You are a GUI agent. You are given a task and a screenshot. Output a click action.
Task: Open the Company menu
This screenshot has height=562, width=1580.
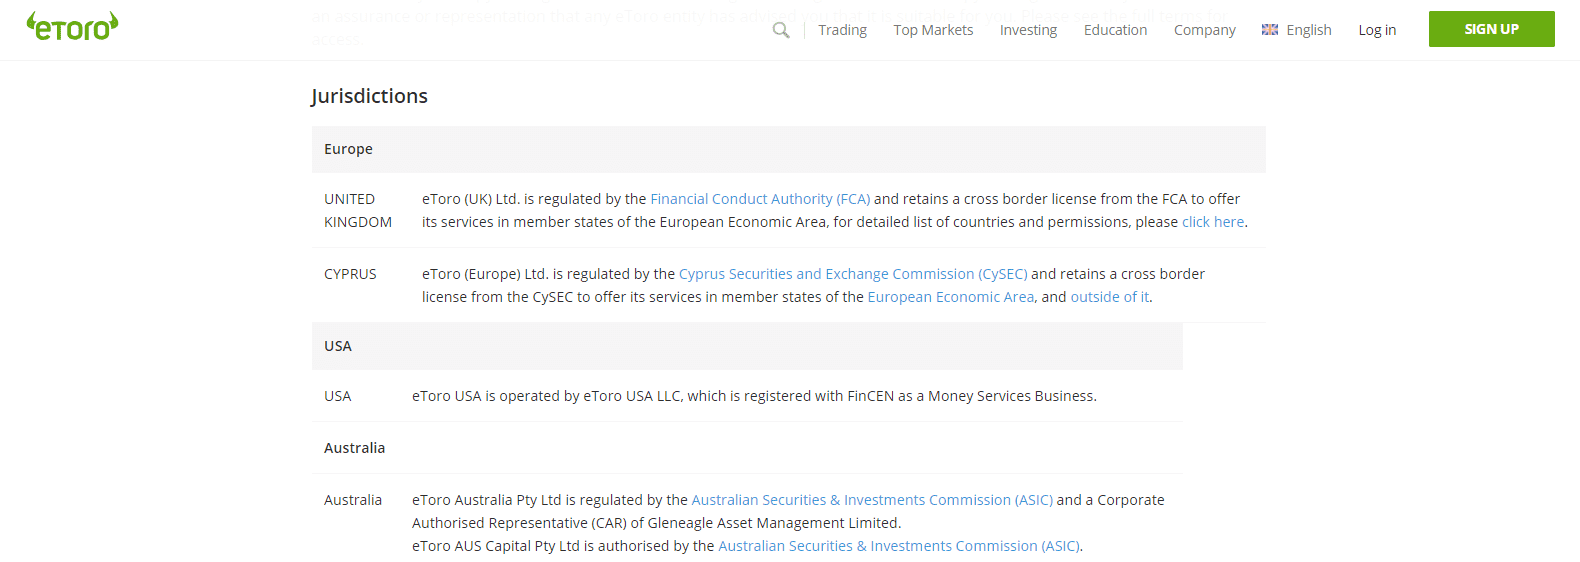pos(1204,30)
